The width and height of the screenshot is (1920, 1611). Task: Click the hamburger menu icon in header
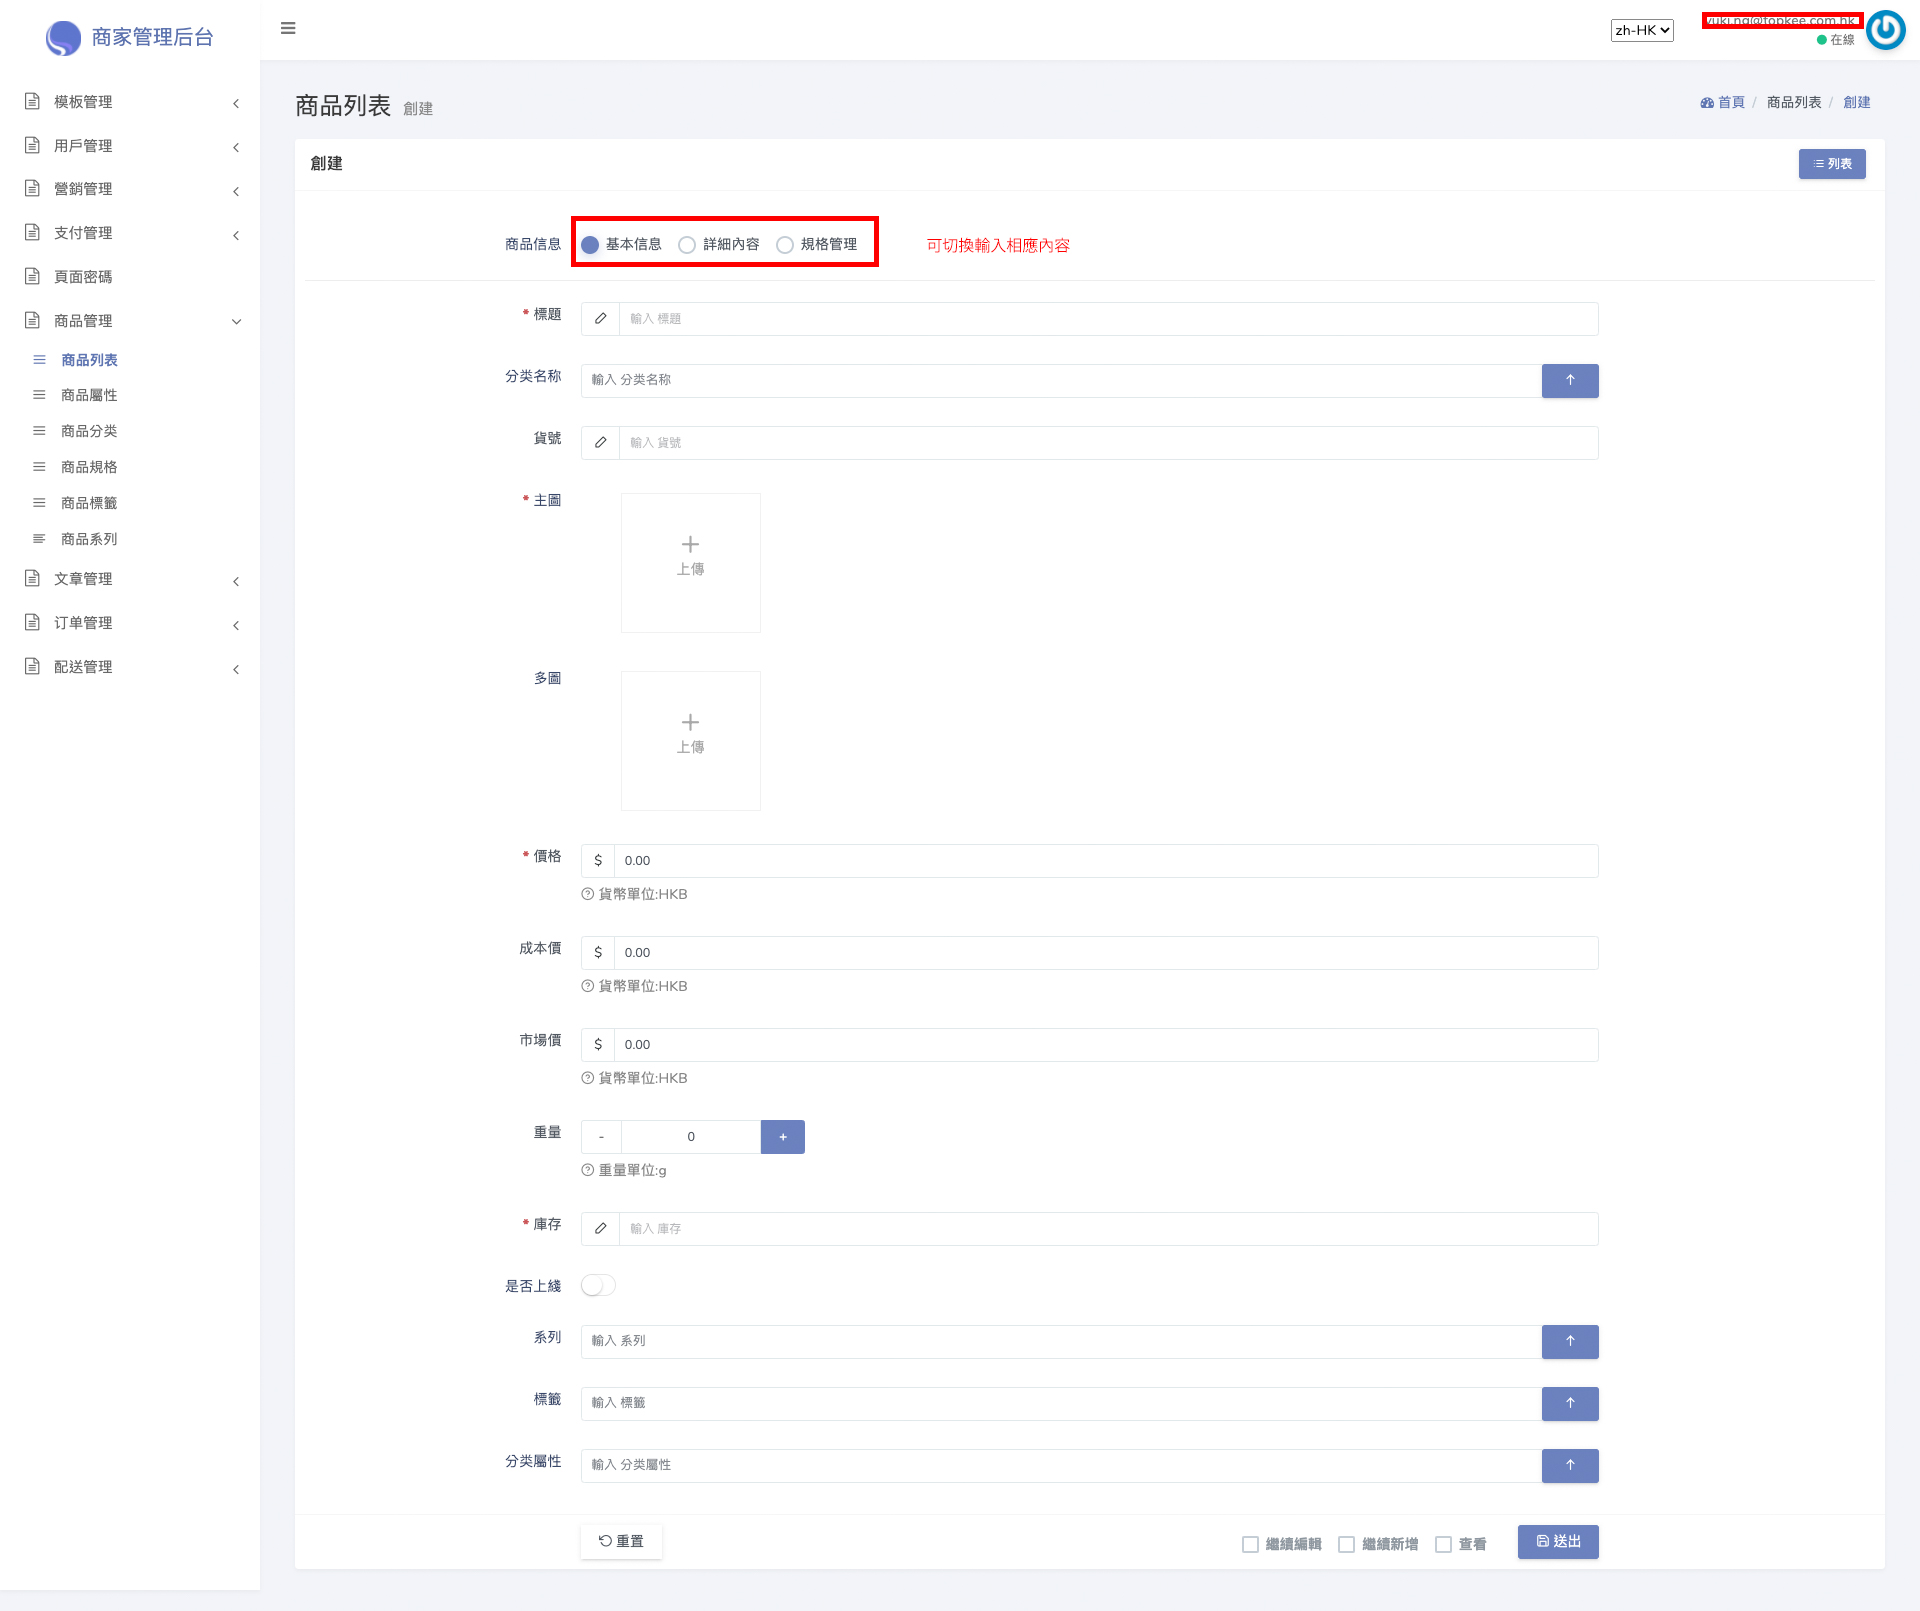[x=288, y=28]
